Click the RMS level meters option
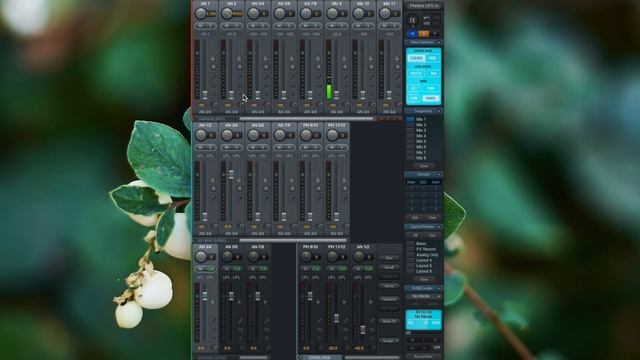The width and height of the screenshot is (640, 360). [x=433, y=74]
